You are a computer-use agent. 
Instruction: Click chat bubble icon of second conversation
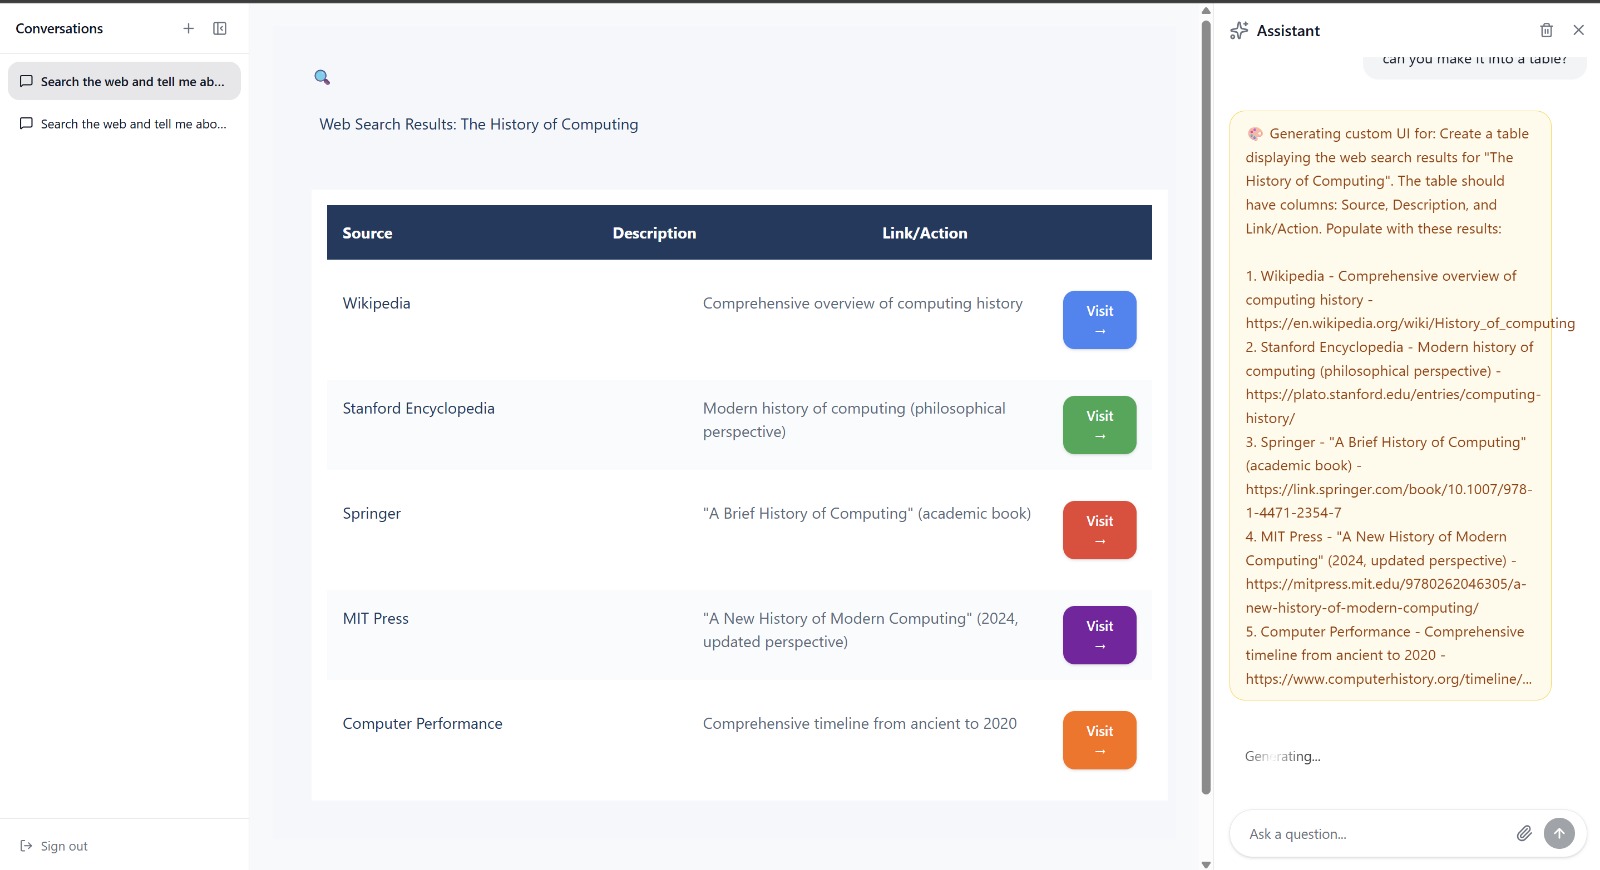[x=27, y=124]
